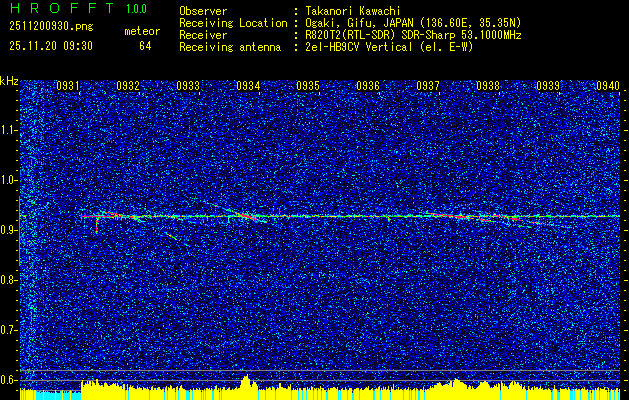Click the kHz axis unit label
The image size is (629, 400).
click(9, 81)
